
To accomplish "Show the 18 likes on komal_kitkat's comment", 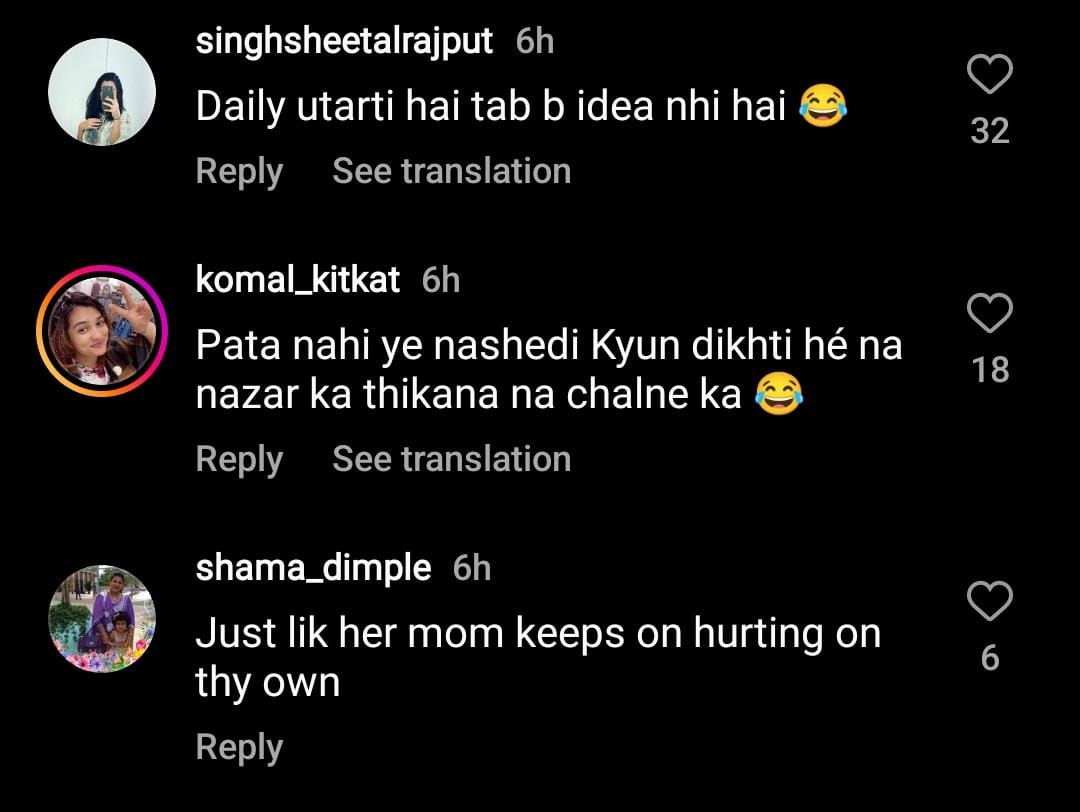I will click(990, 370).
